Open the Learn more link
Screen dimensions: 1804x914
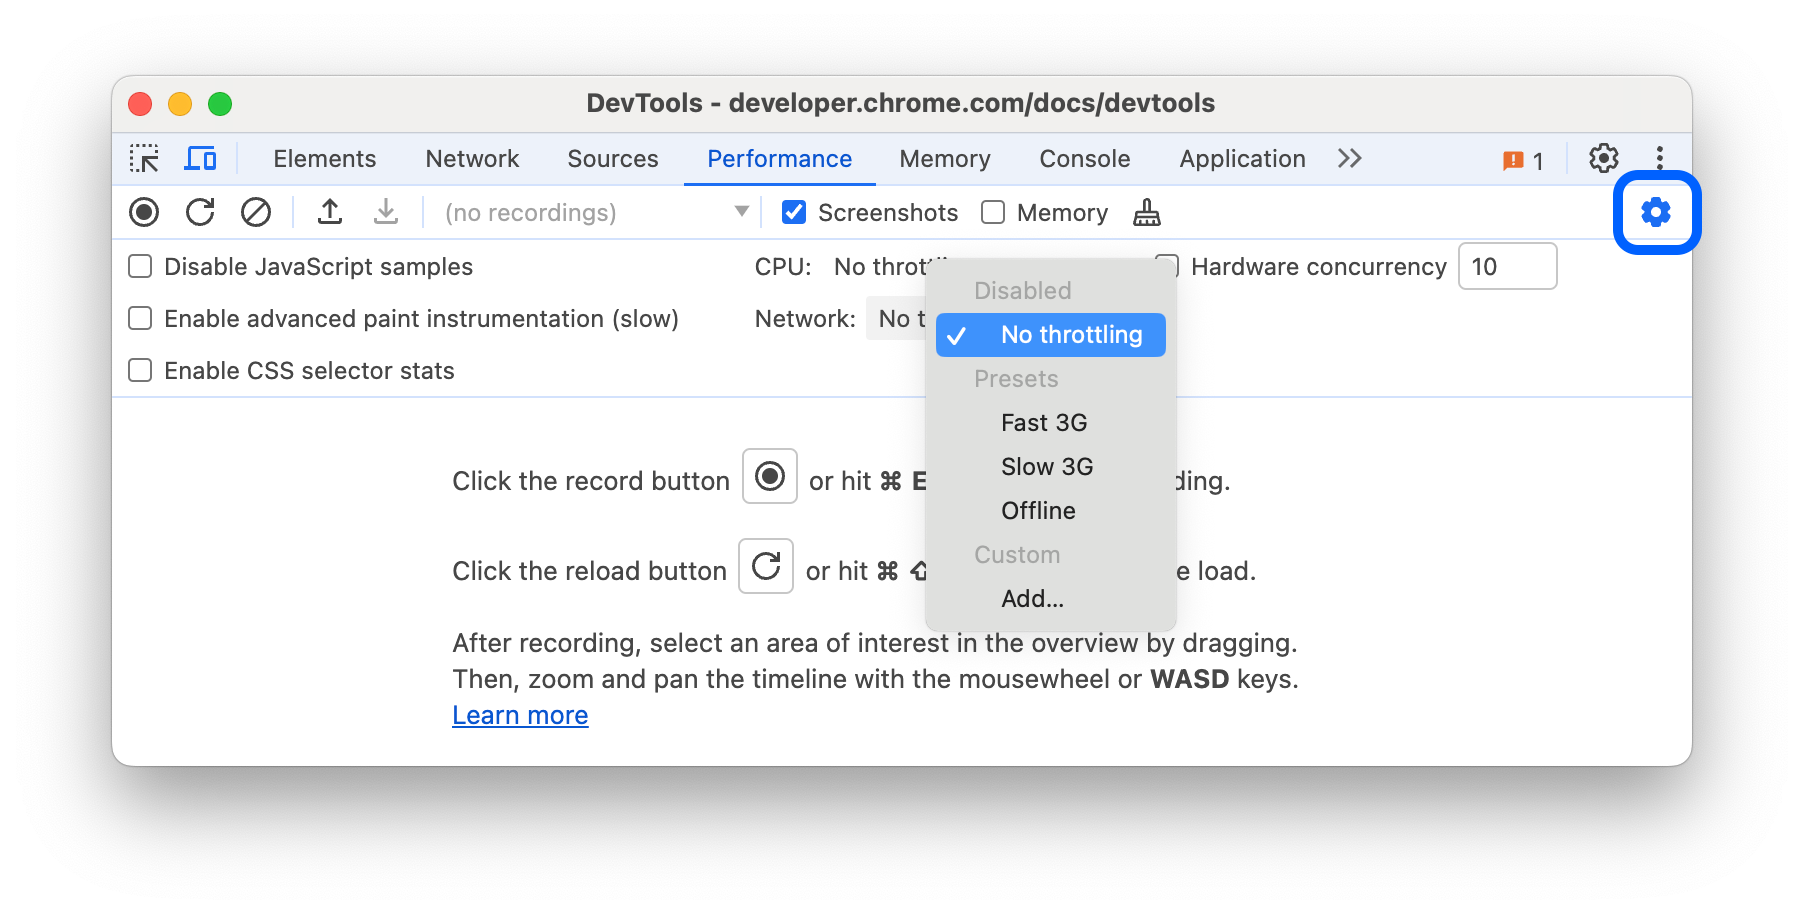(x=519, y=714)
